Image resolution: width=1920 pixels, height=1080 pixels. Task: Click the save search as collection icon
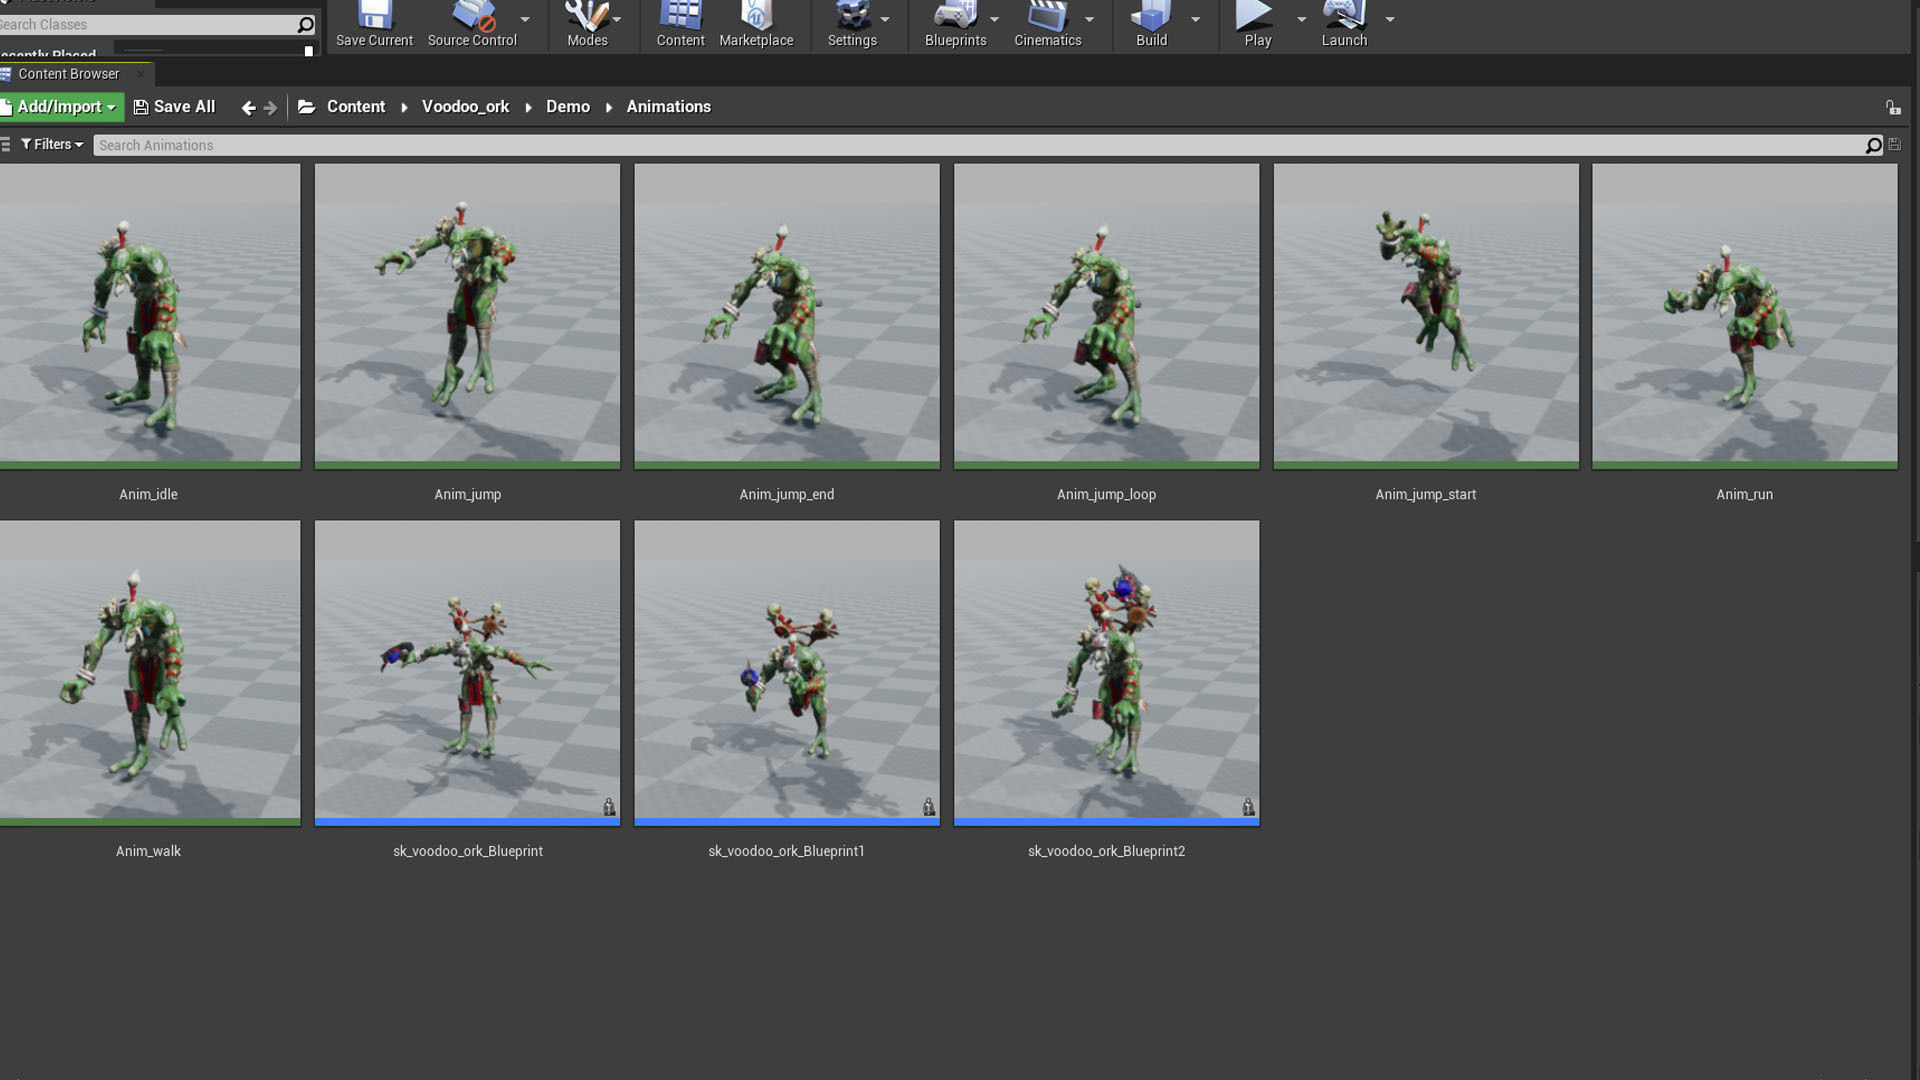point(1895,145)
